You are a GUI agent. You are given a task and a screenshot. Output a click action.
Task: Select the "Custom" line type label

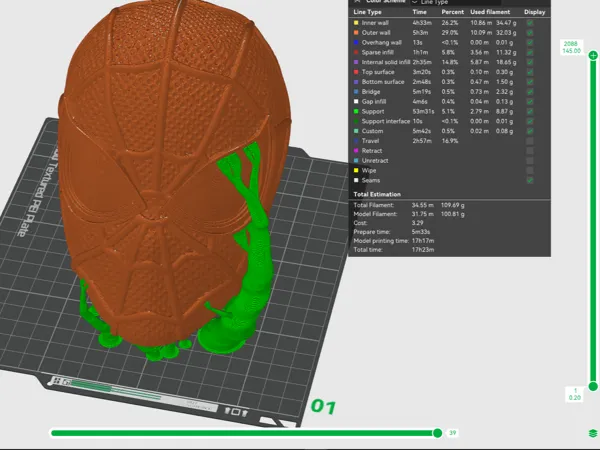coord(372,131)
